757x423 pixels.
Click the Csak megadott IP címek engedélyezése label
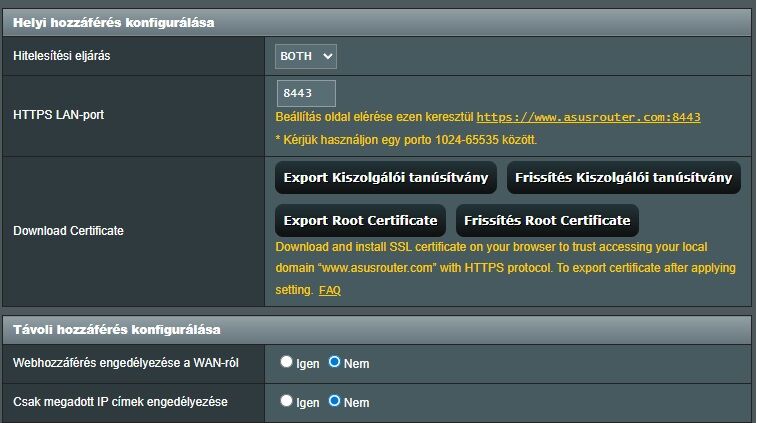(120, 402)
